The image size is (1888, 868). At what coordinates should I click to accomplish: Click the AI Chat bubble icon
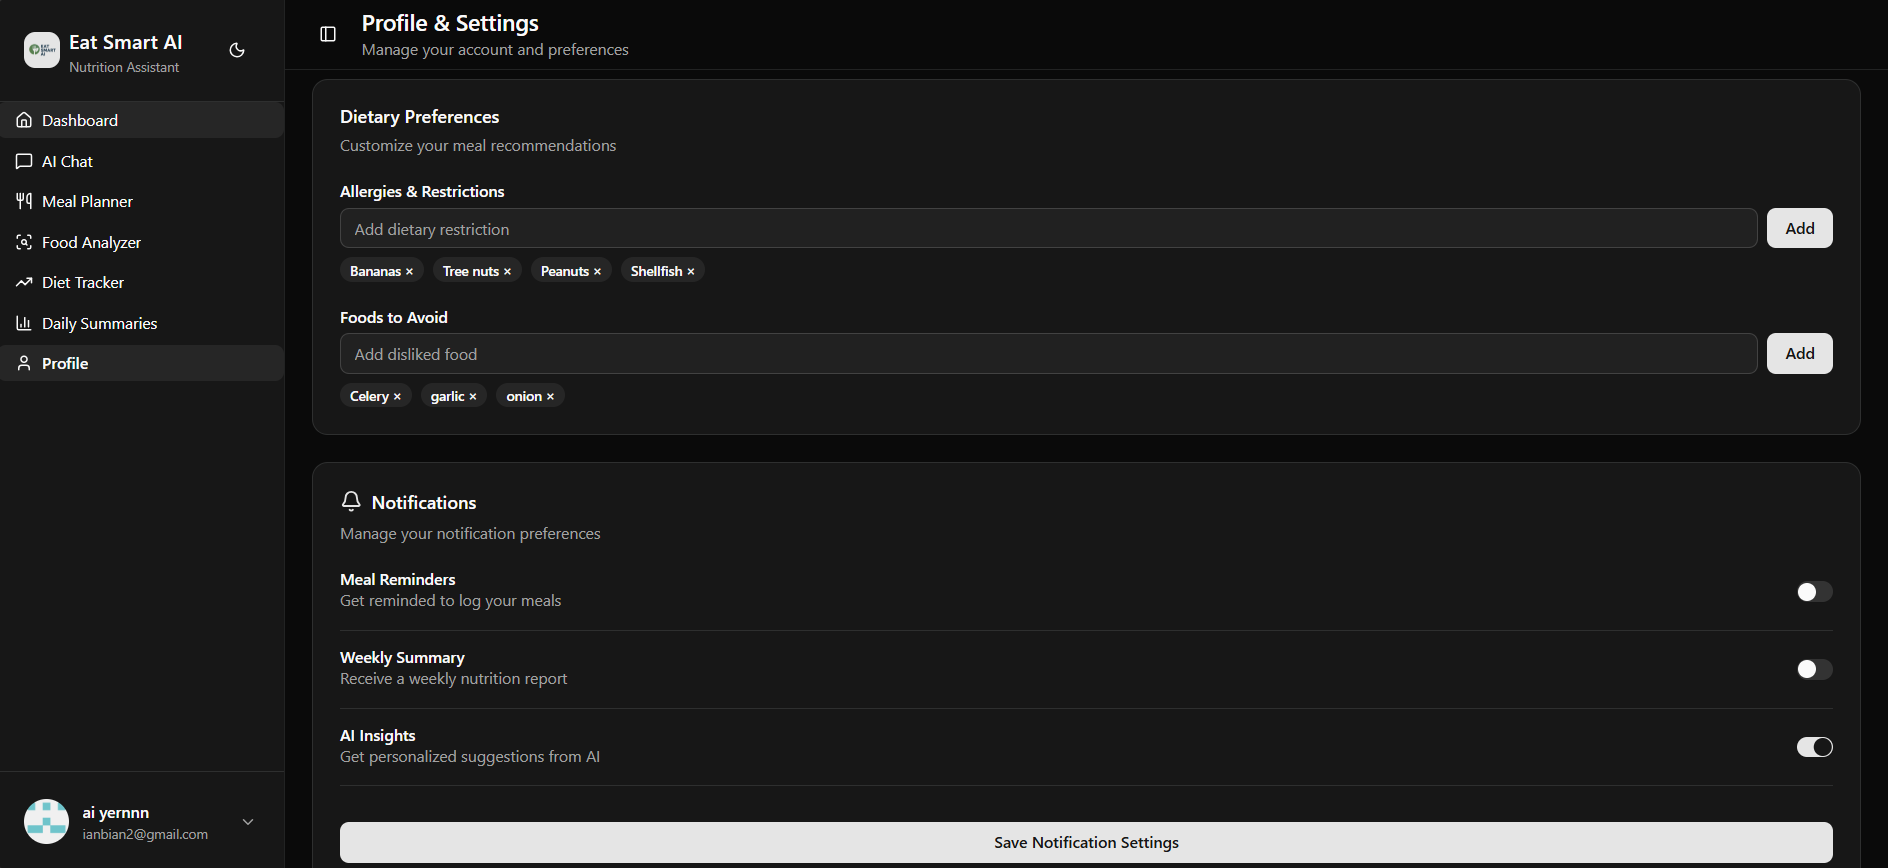coord(24,161)
